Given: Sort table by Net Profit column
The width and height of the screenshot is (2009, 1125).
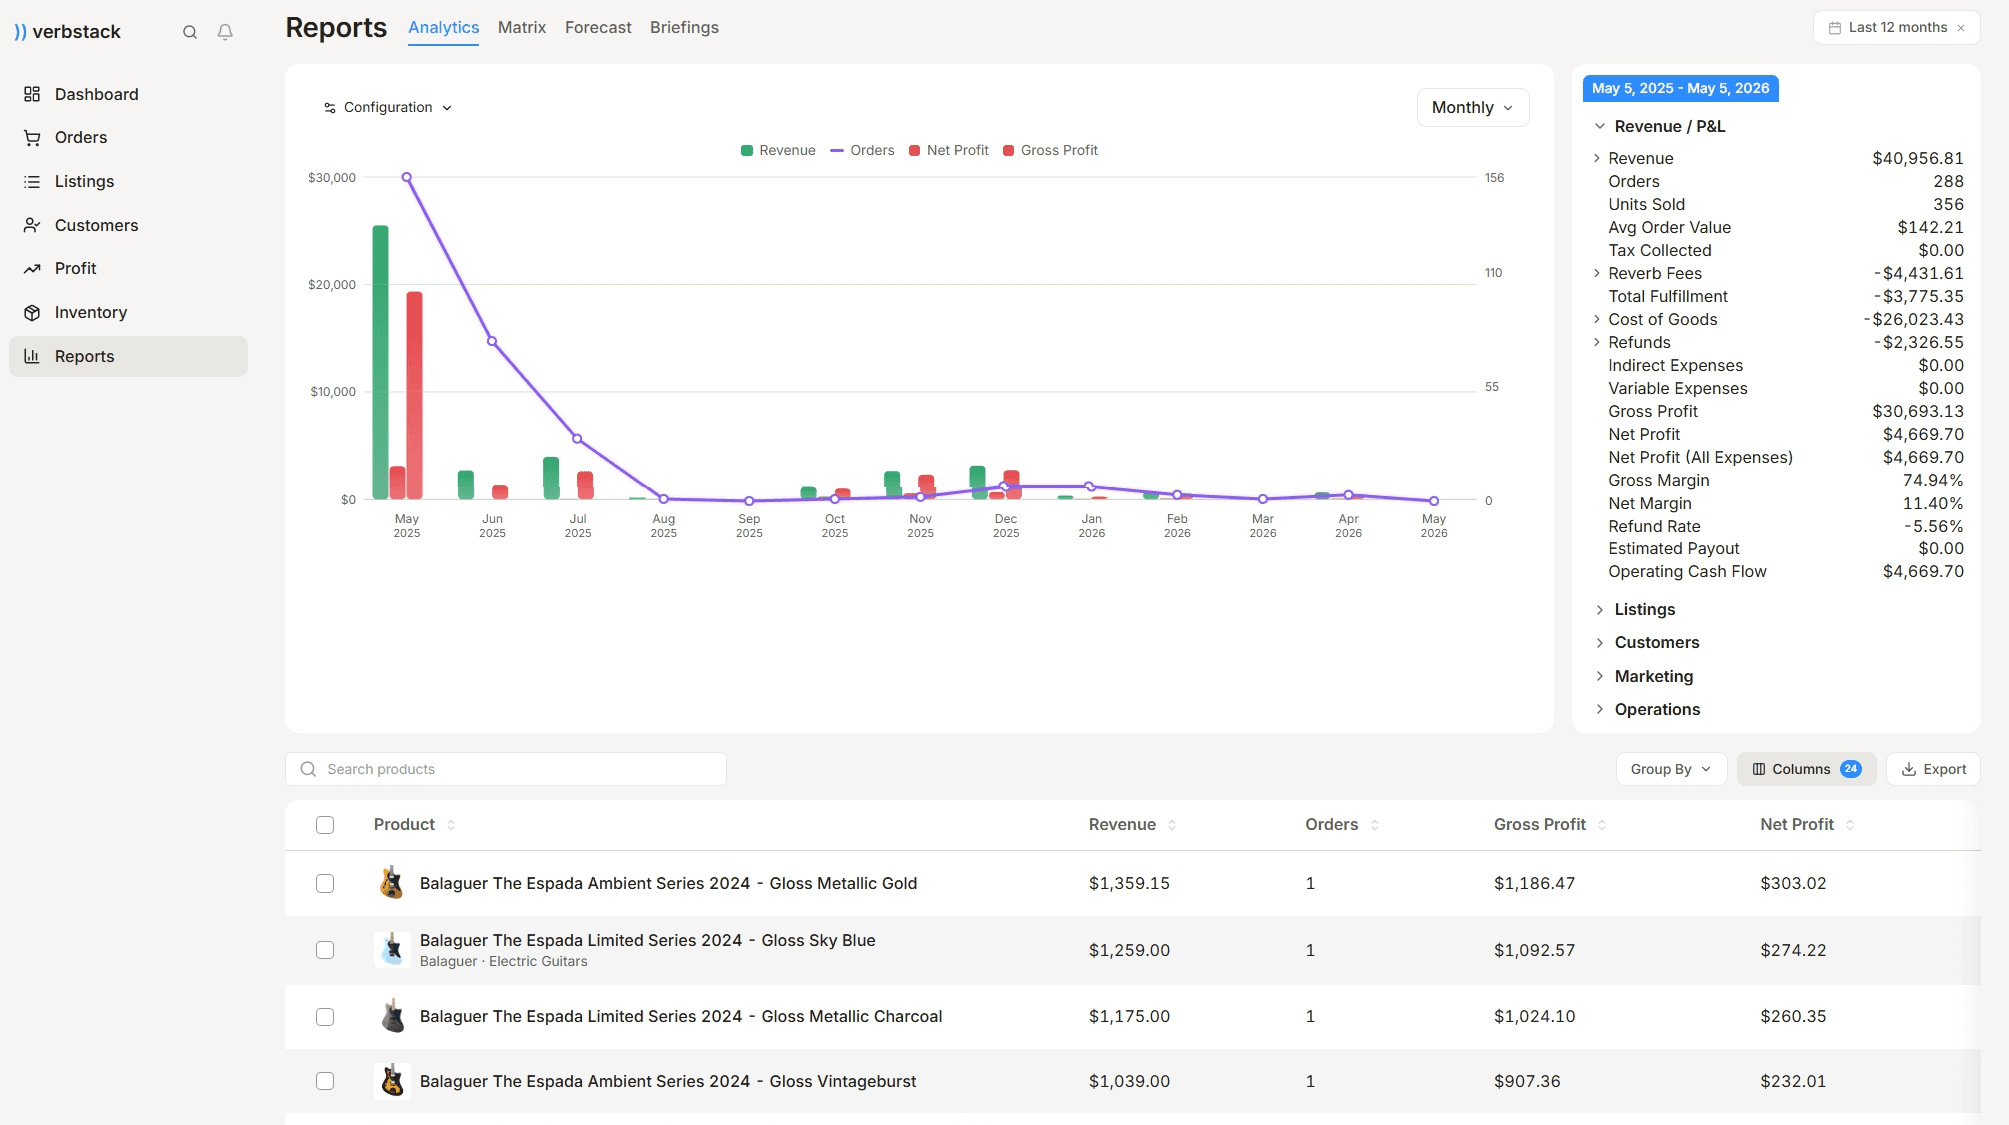Looking at the screenshot, I should 1807,825.
